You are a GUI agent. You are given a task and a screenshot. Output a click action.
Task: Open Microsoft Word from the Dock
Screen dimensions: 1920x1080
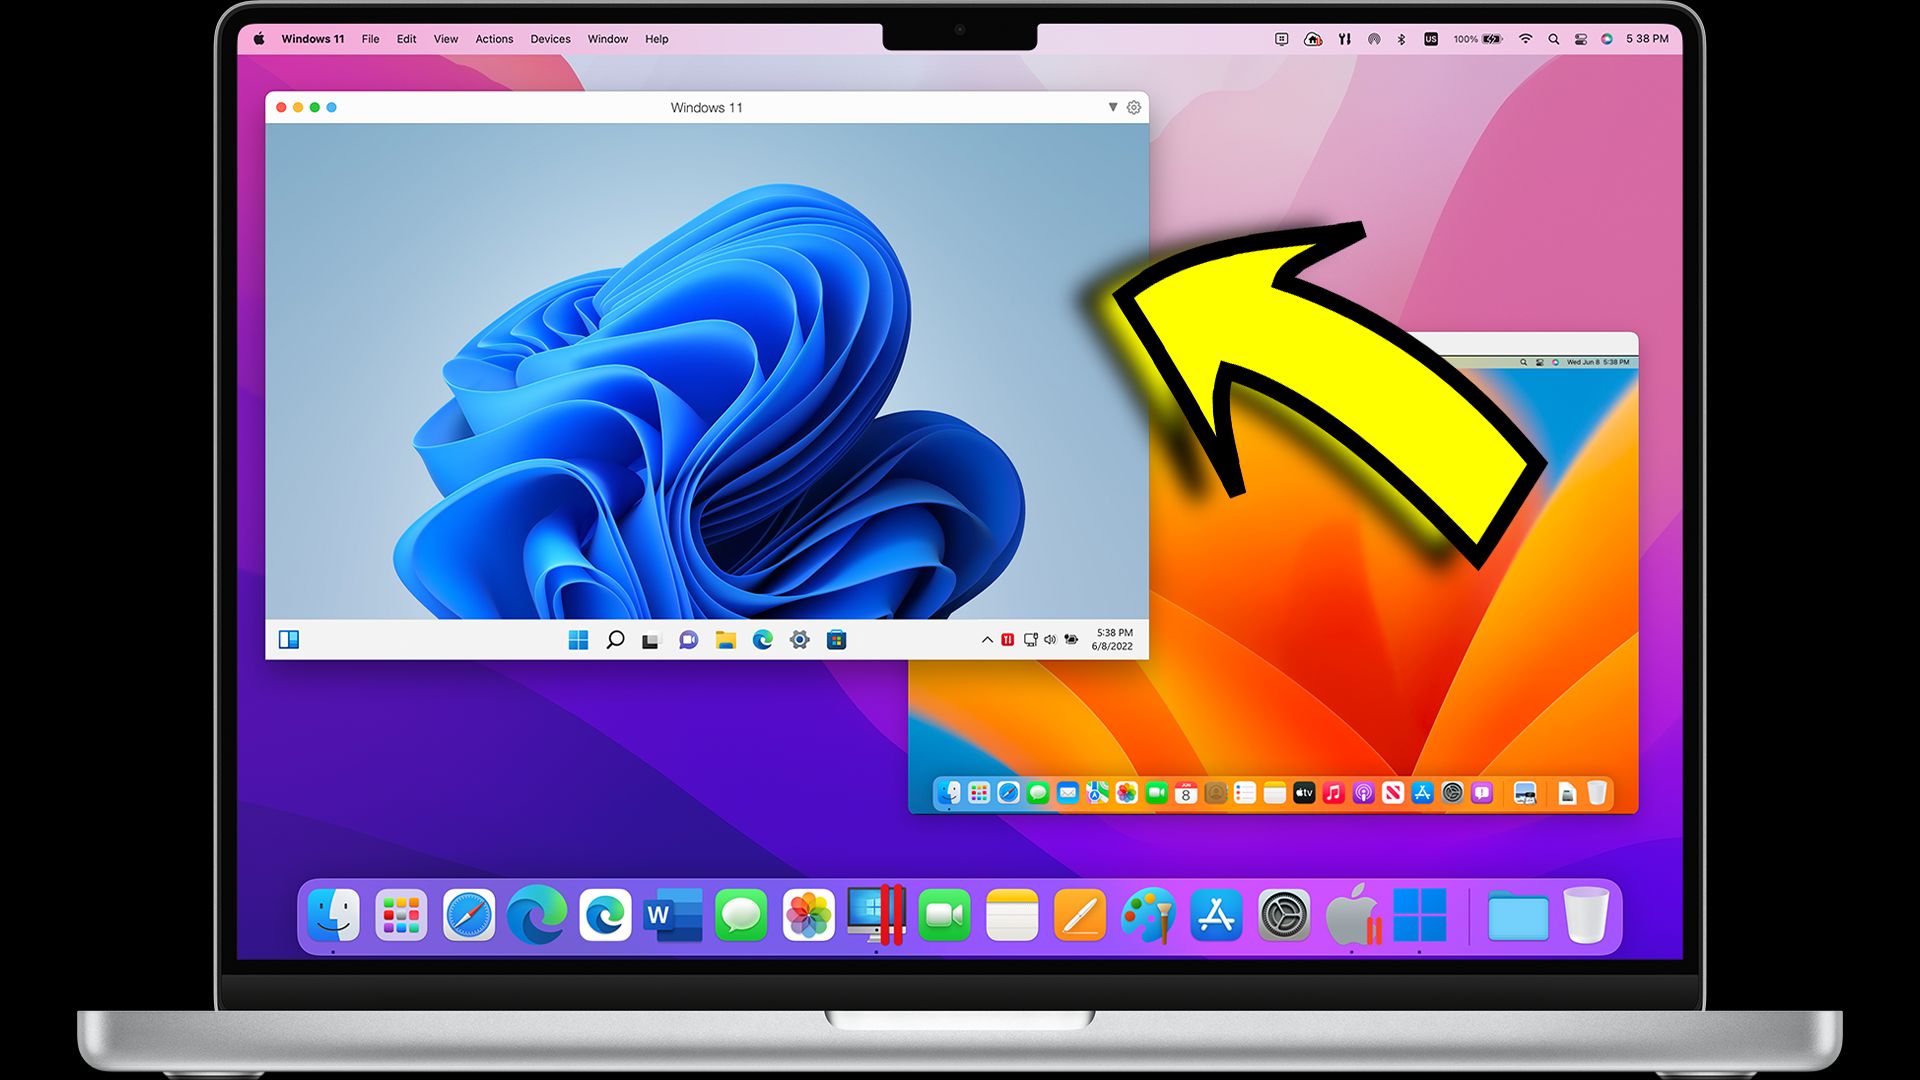pos(672,915)
